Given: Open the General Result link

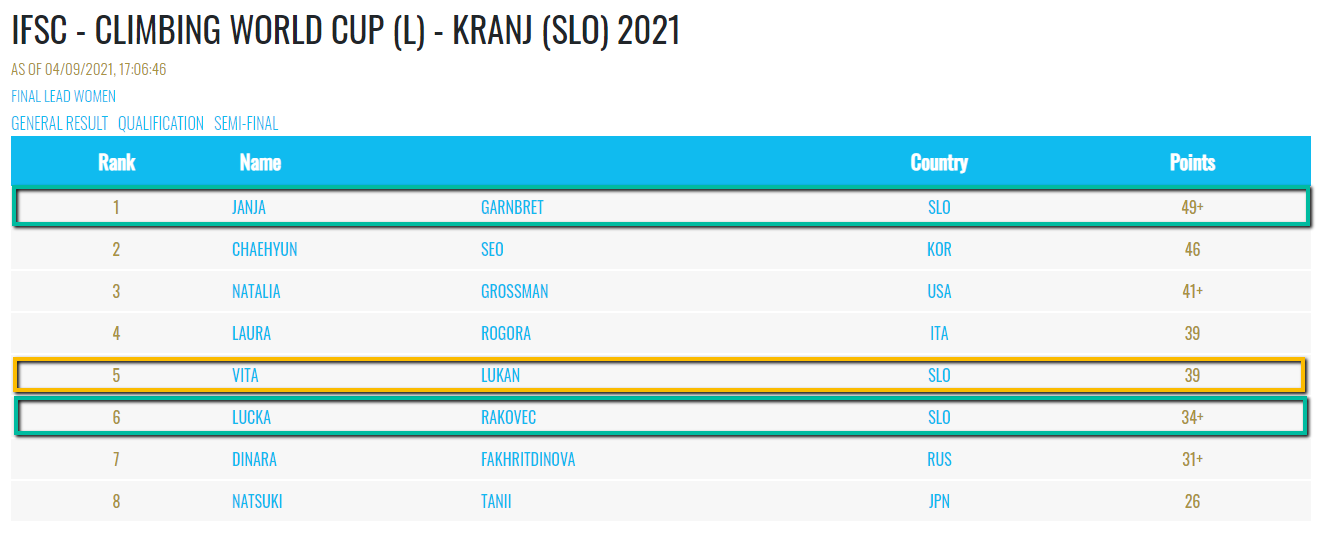Looking at the screenshot, I should pos(59,124).
